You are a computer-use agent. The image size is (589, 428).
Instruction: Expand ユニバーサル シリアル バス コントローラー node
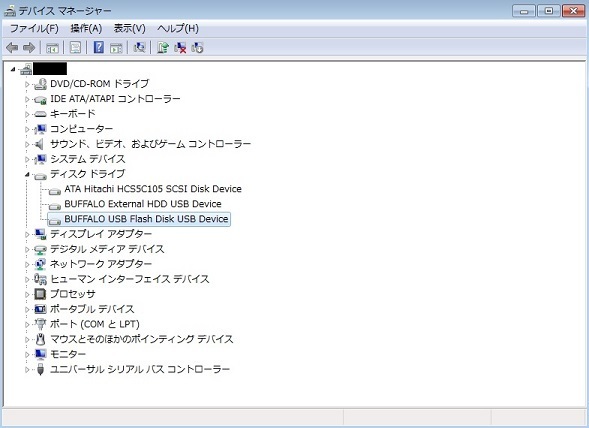[x=27, y=370]
